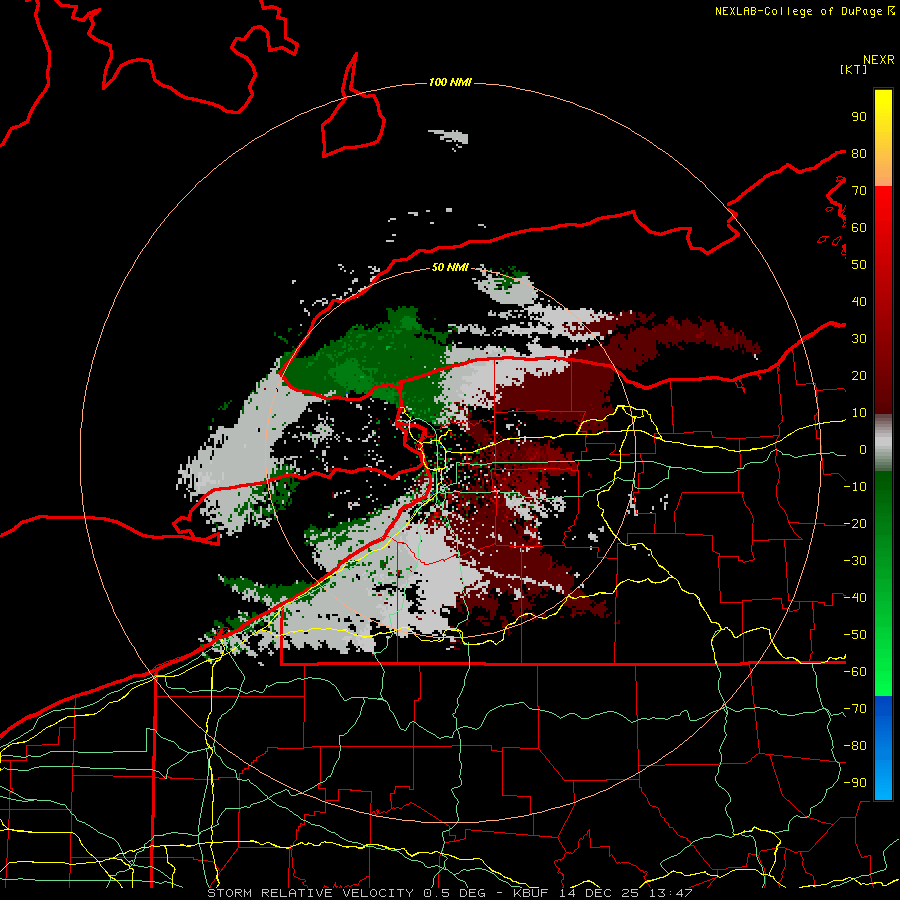Click the -80 value on velocity scale

click(855, 746)
